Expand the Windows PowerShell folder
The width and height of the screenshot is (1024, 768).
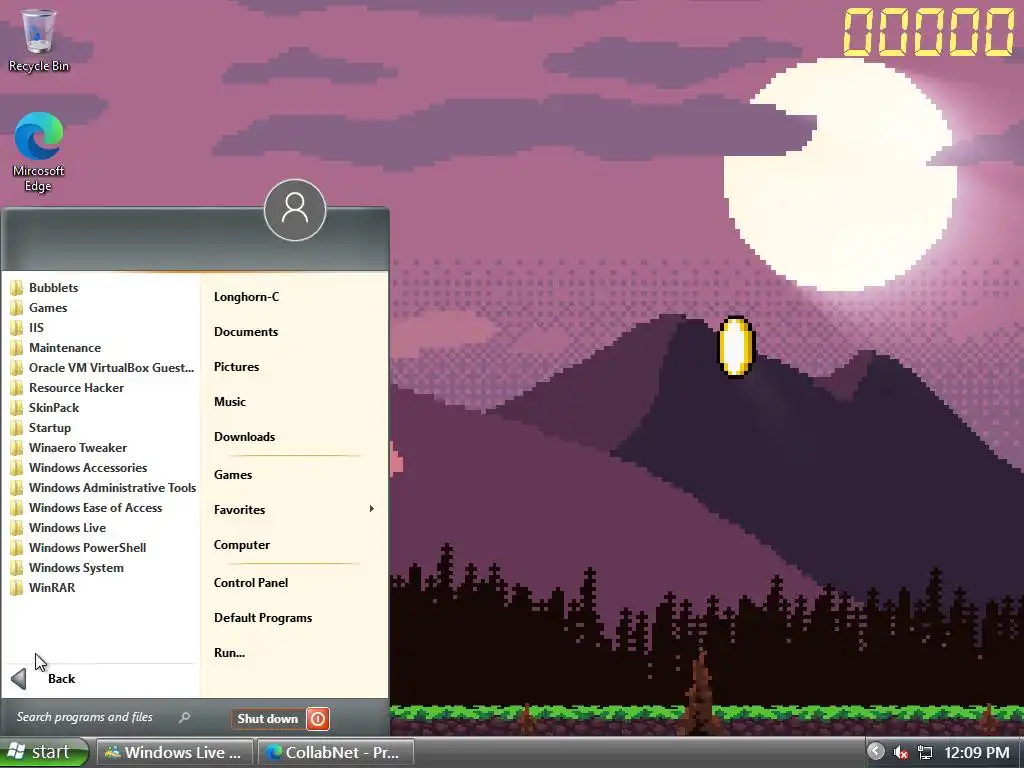tap(103, 548)
